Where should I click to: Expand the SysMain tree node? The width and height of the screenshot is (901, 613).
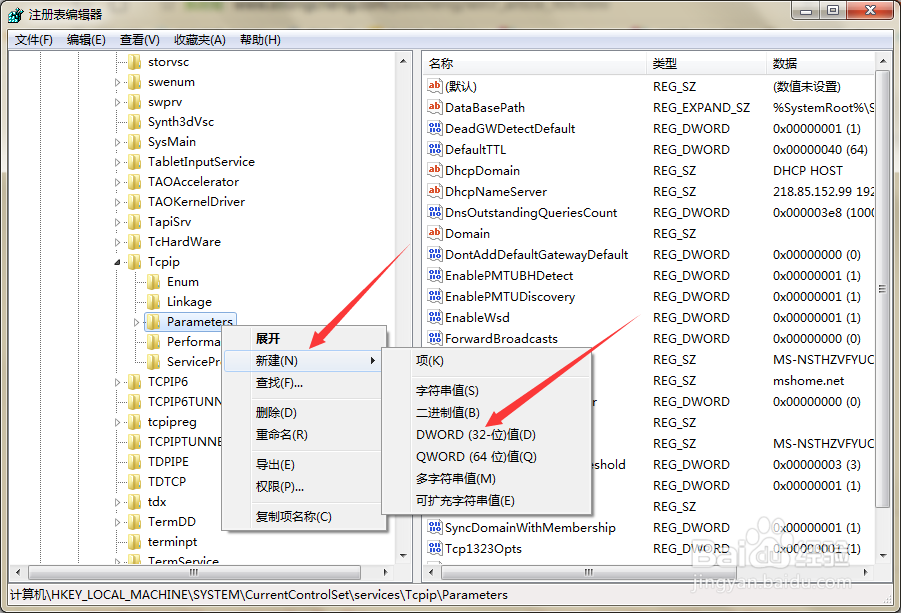[x=117, y=142]
